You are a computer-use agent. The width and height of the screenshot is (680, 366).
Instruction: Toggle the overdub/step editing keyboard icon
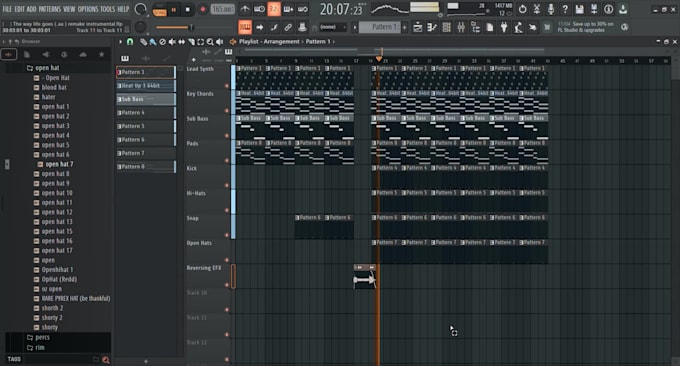tap(288, 9)
